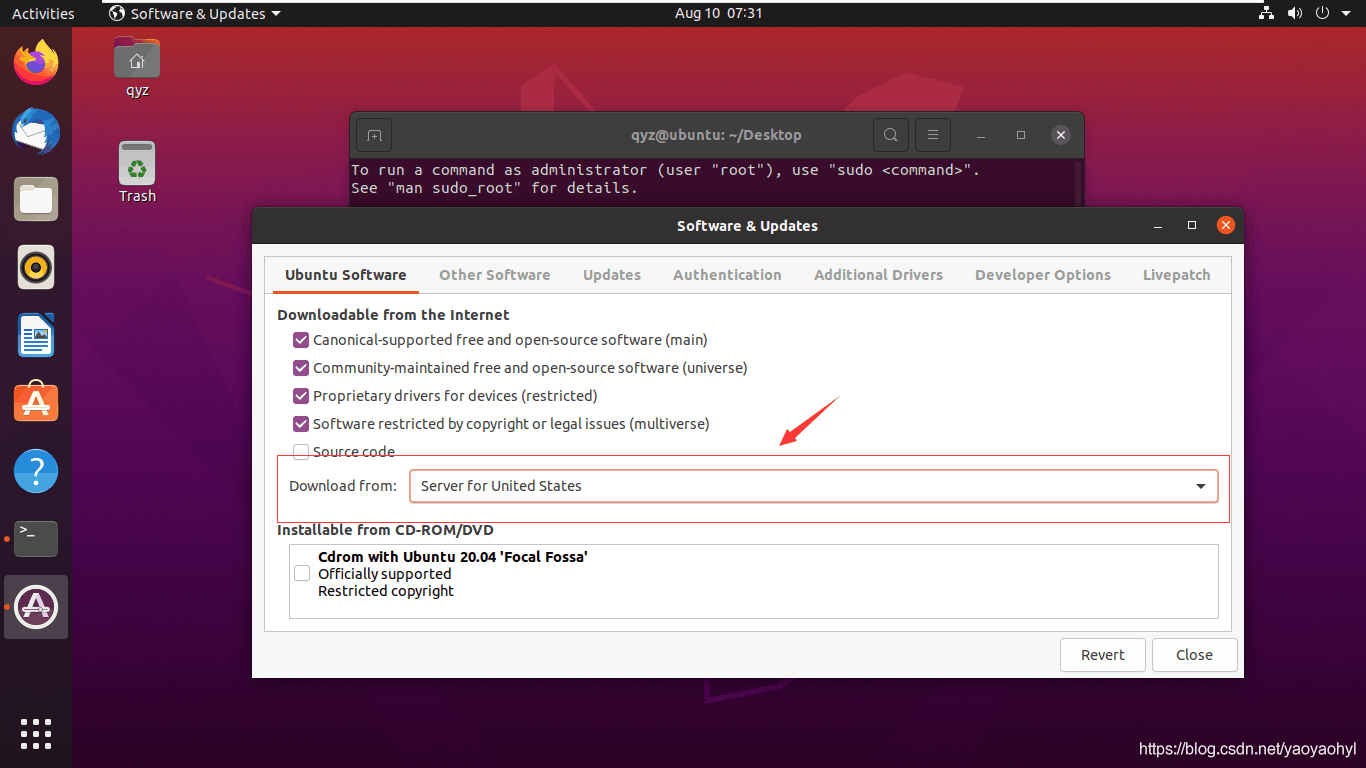Open the clock showing Aug 10 07:31
The image size is (1366, 768).
[719, 13]
